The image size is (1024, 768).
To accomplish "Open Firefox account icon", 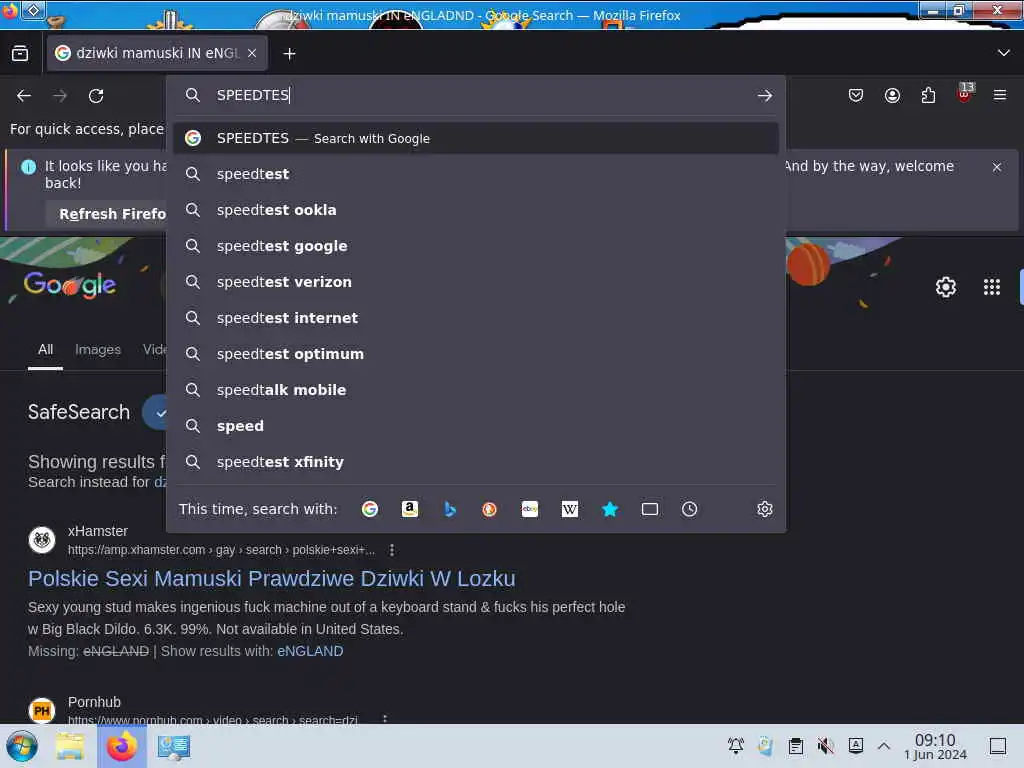I will (x=892, y=95).
